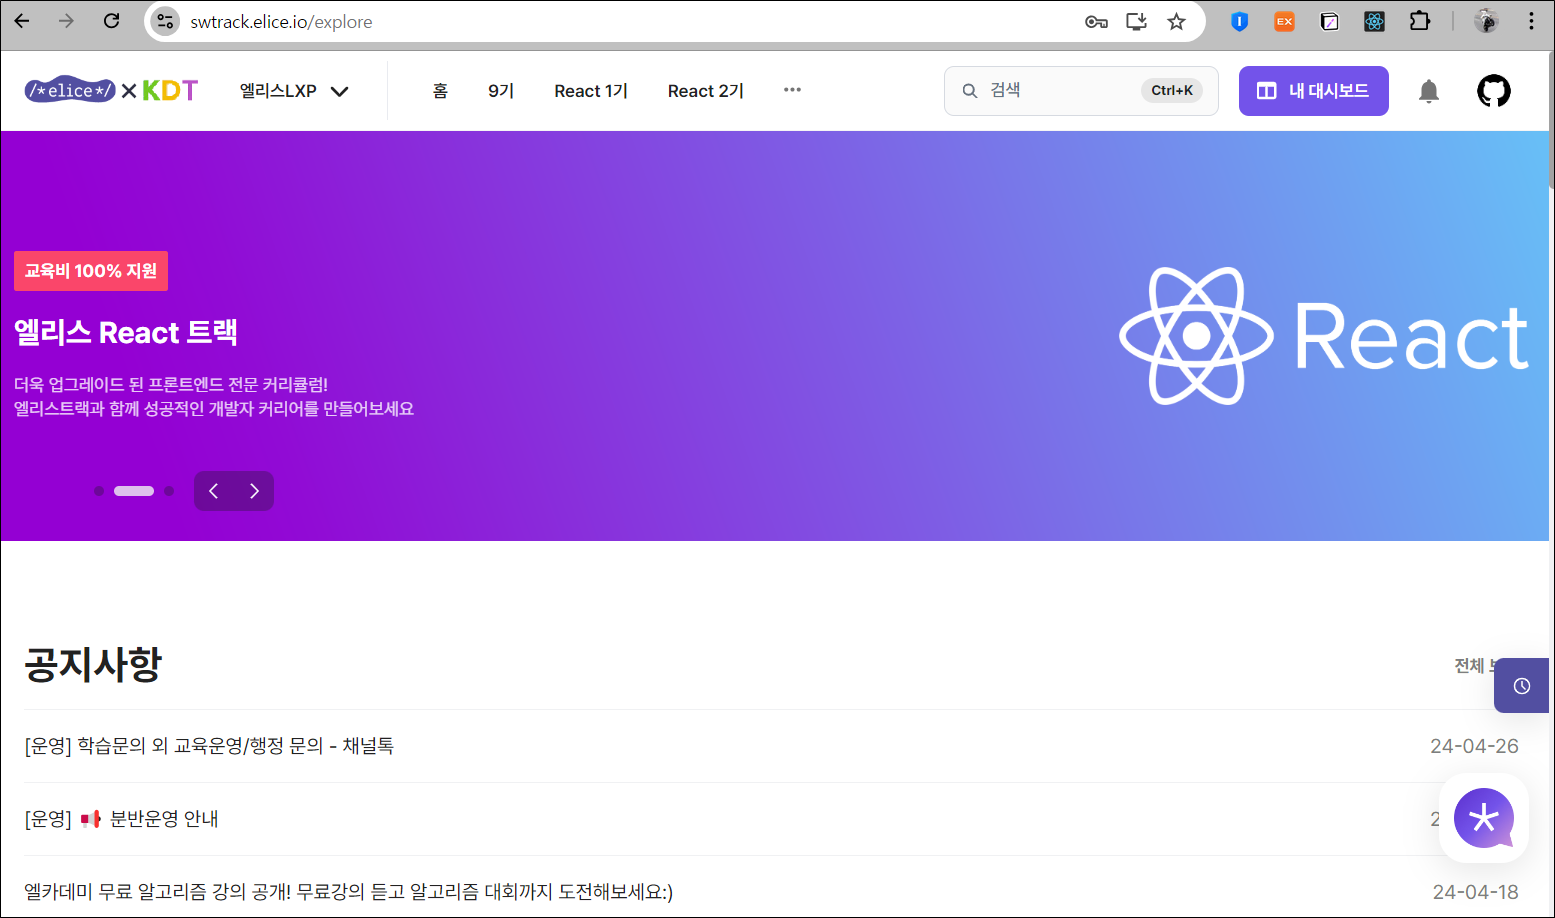Click the large React logo on banner
The height and width of the screenshot is (918, 1555).
(1323, 336)
